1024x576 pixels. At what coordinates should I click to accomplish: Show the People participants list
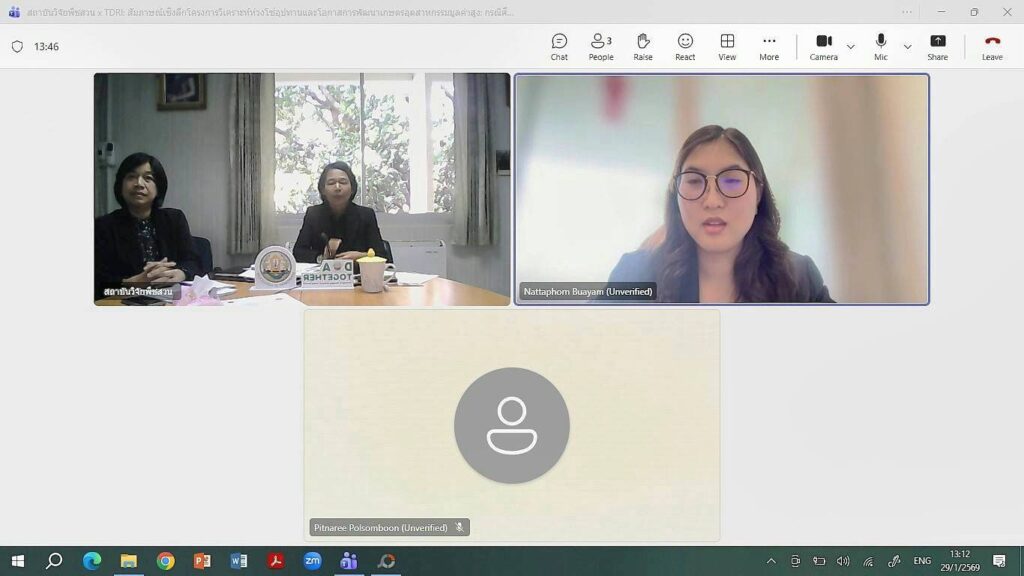tap(601, 46)
